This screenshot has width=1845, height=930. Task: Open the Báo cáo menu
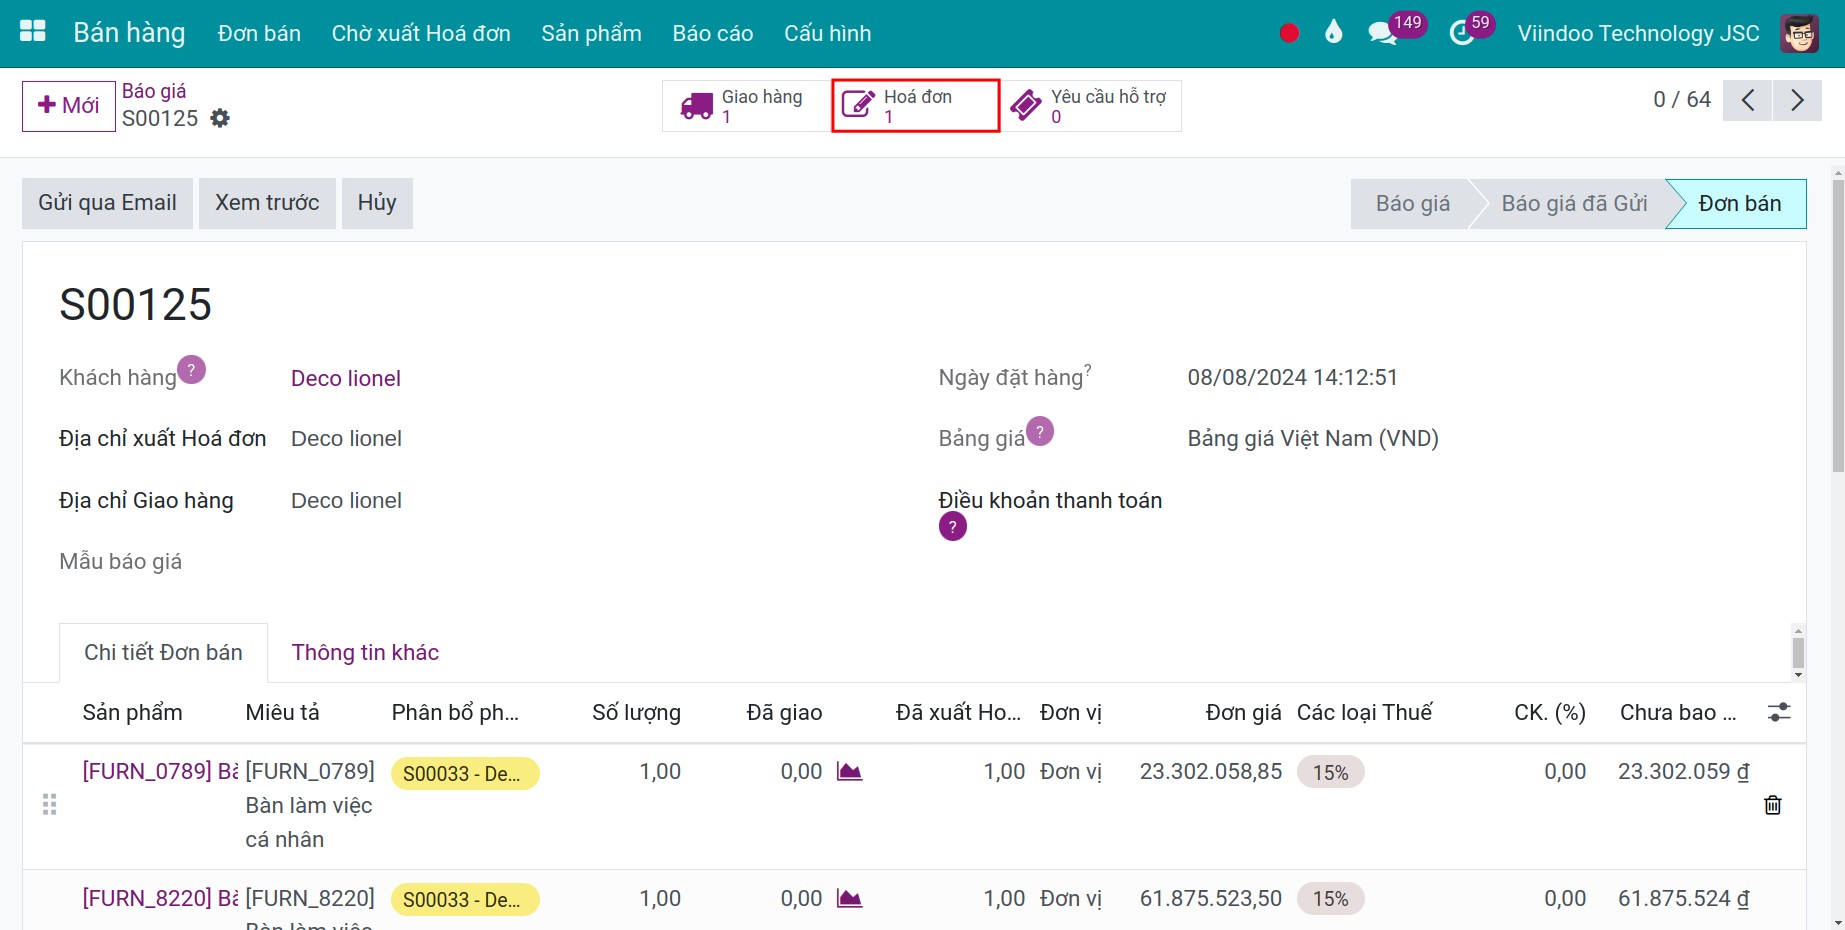(x=713, y=33)
